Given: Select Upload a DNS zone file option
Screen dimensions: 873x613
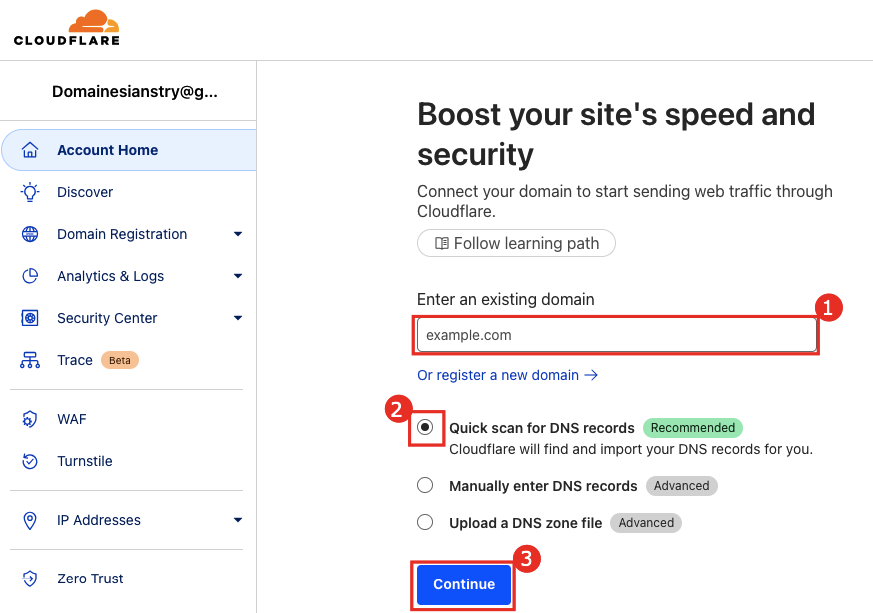Looking at the screenshot, I should pos(425,522).
